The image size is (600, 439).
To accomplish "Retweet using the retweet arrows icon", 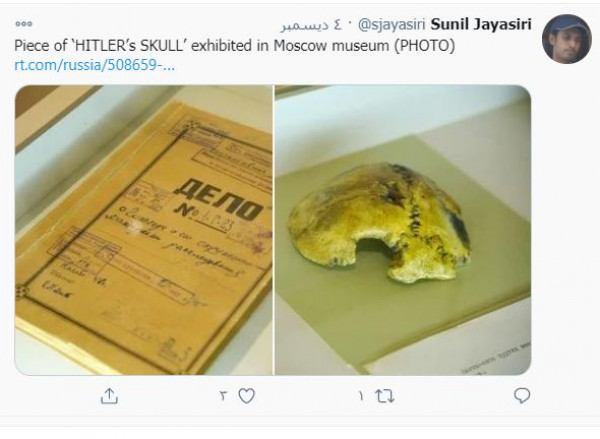I will [x=385, y=396].
